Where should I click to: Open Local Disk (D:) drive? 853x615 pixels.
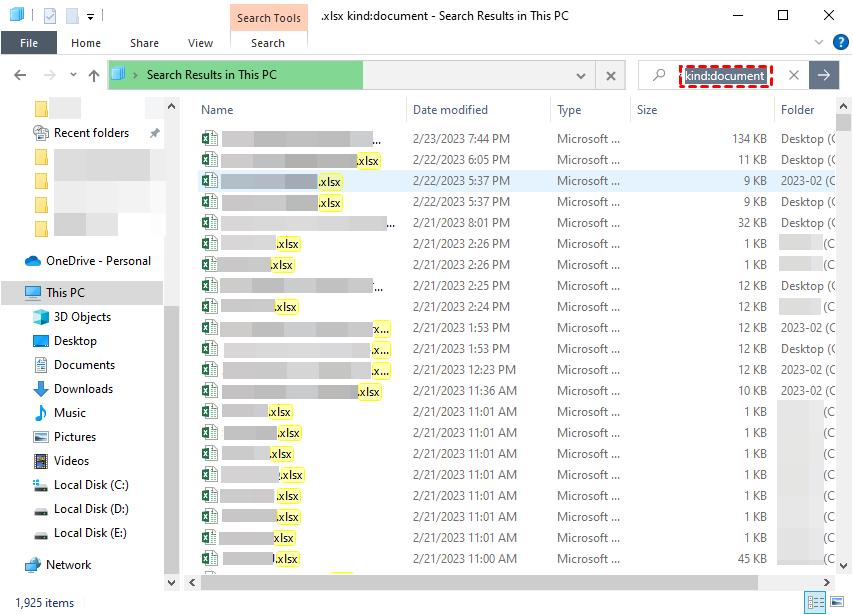91,509
